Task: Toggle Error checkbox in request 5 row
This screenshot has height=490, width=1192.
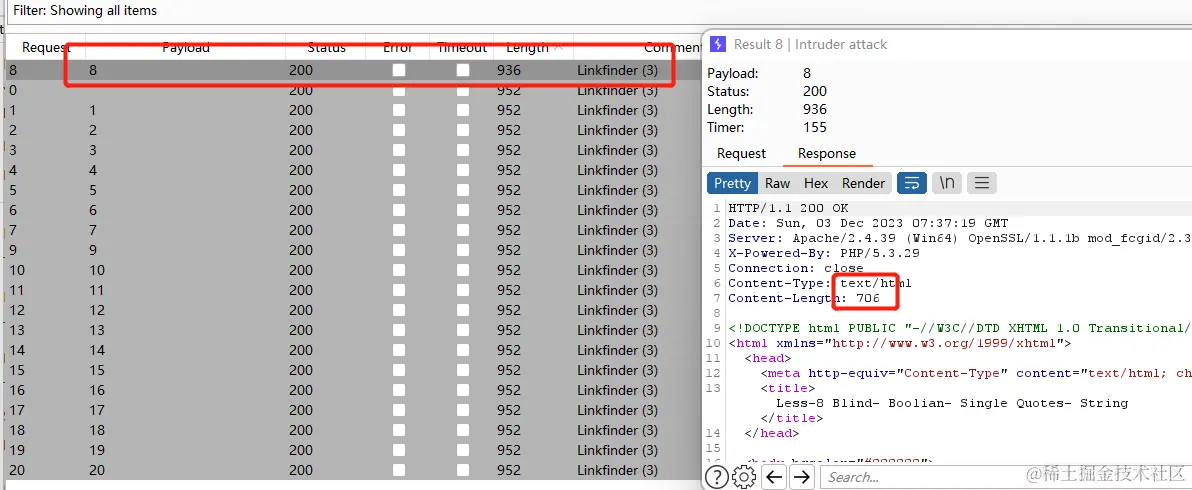Action: tap(398, 190)
